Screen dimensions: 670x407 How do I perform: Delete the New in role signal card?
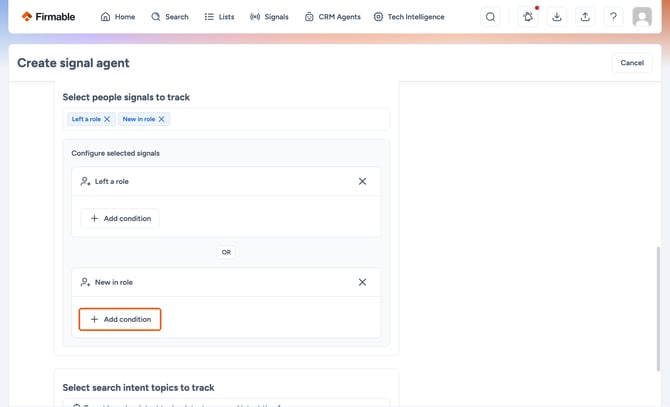362,282
